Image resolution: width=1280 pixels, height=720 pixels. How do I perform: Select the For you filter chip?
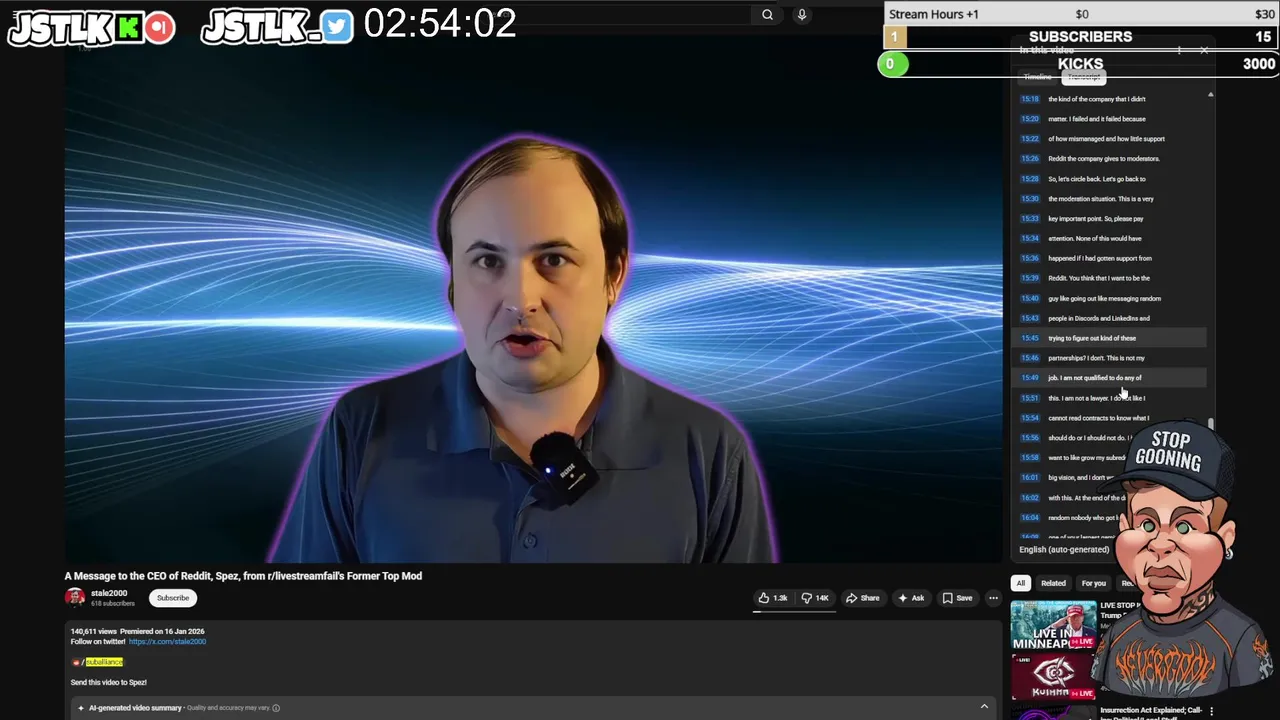click(1093, 583)
